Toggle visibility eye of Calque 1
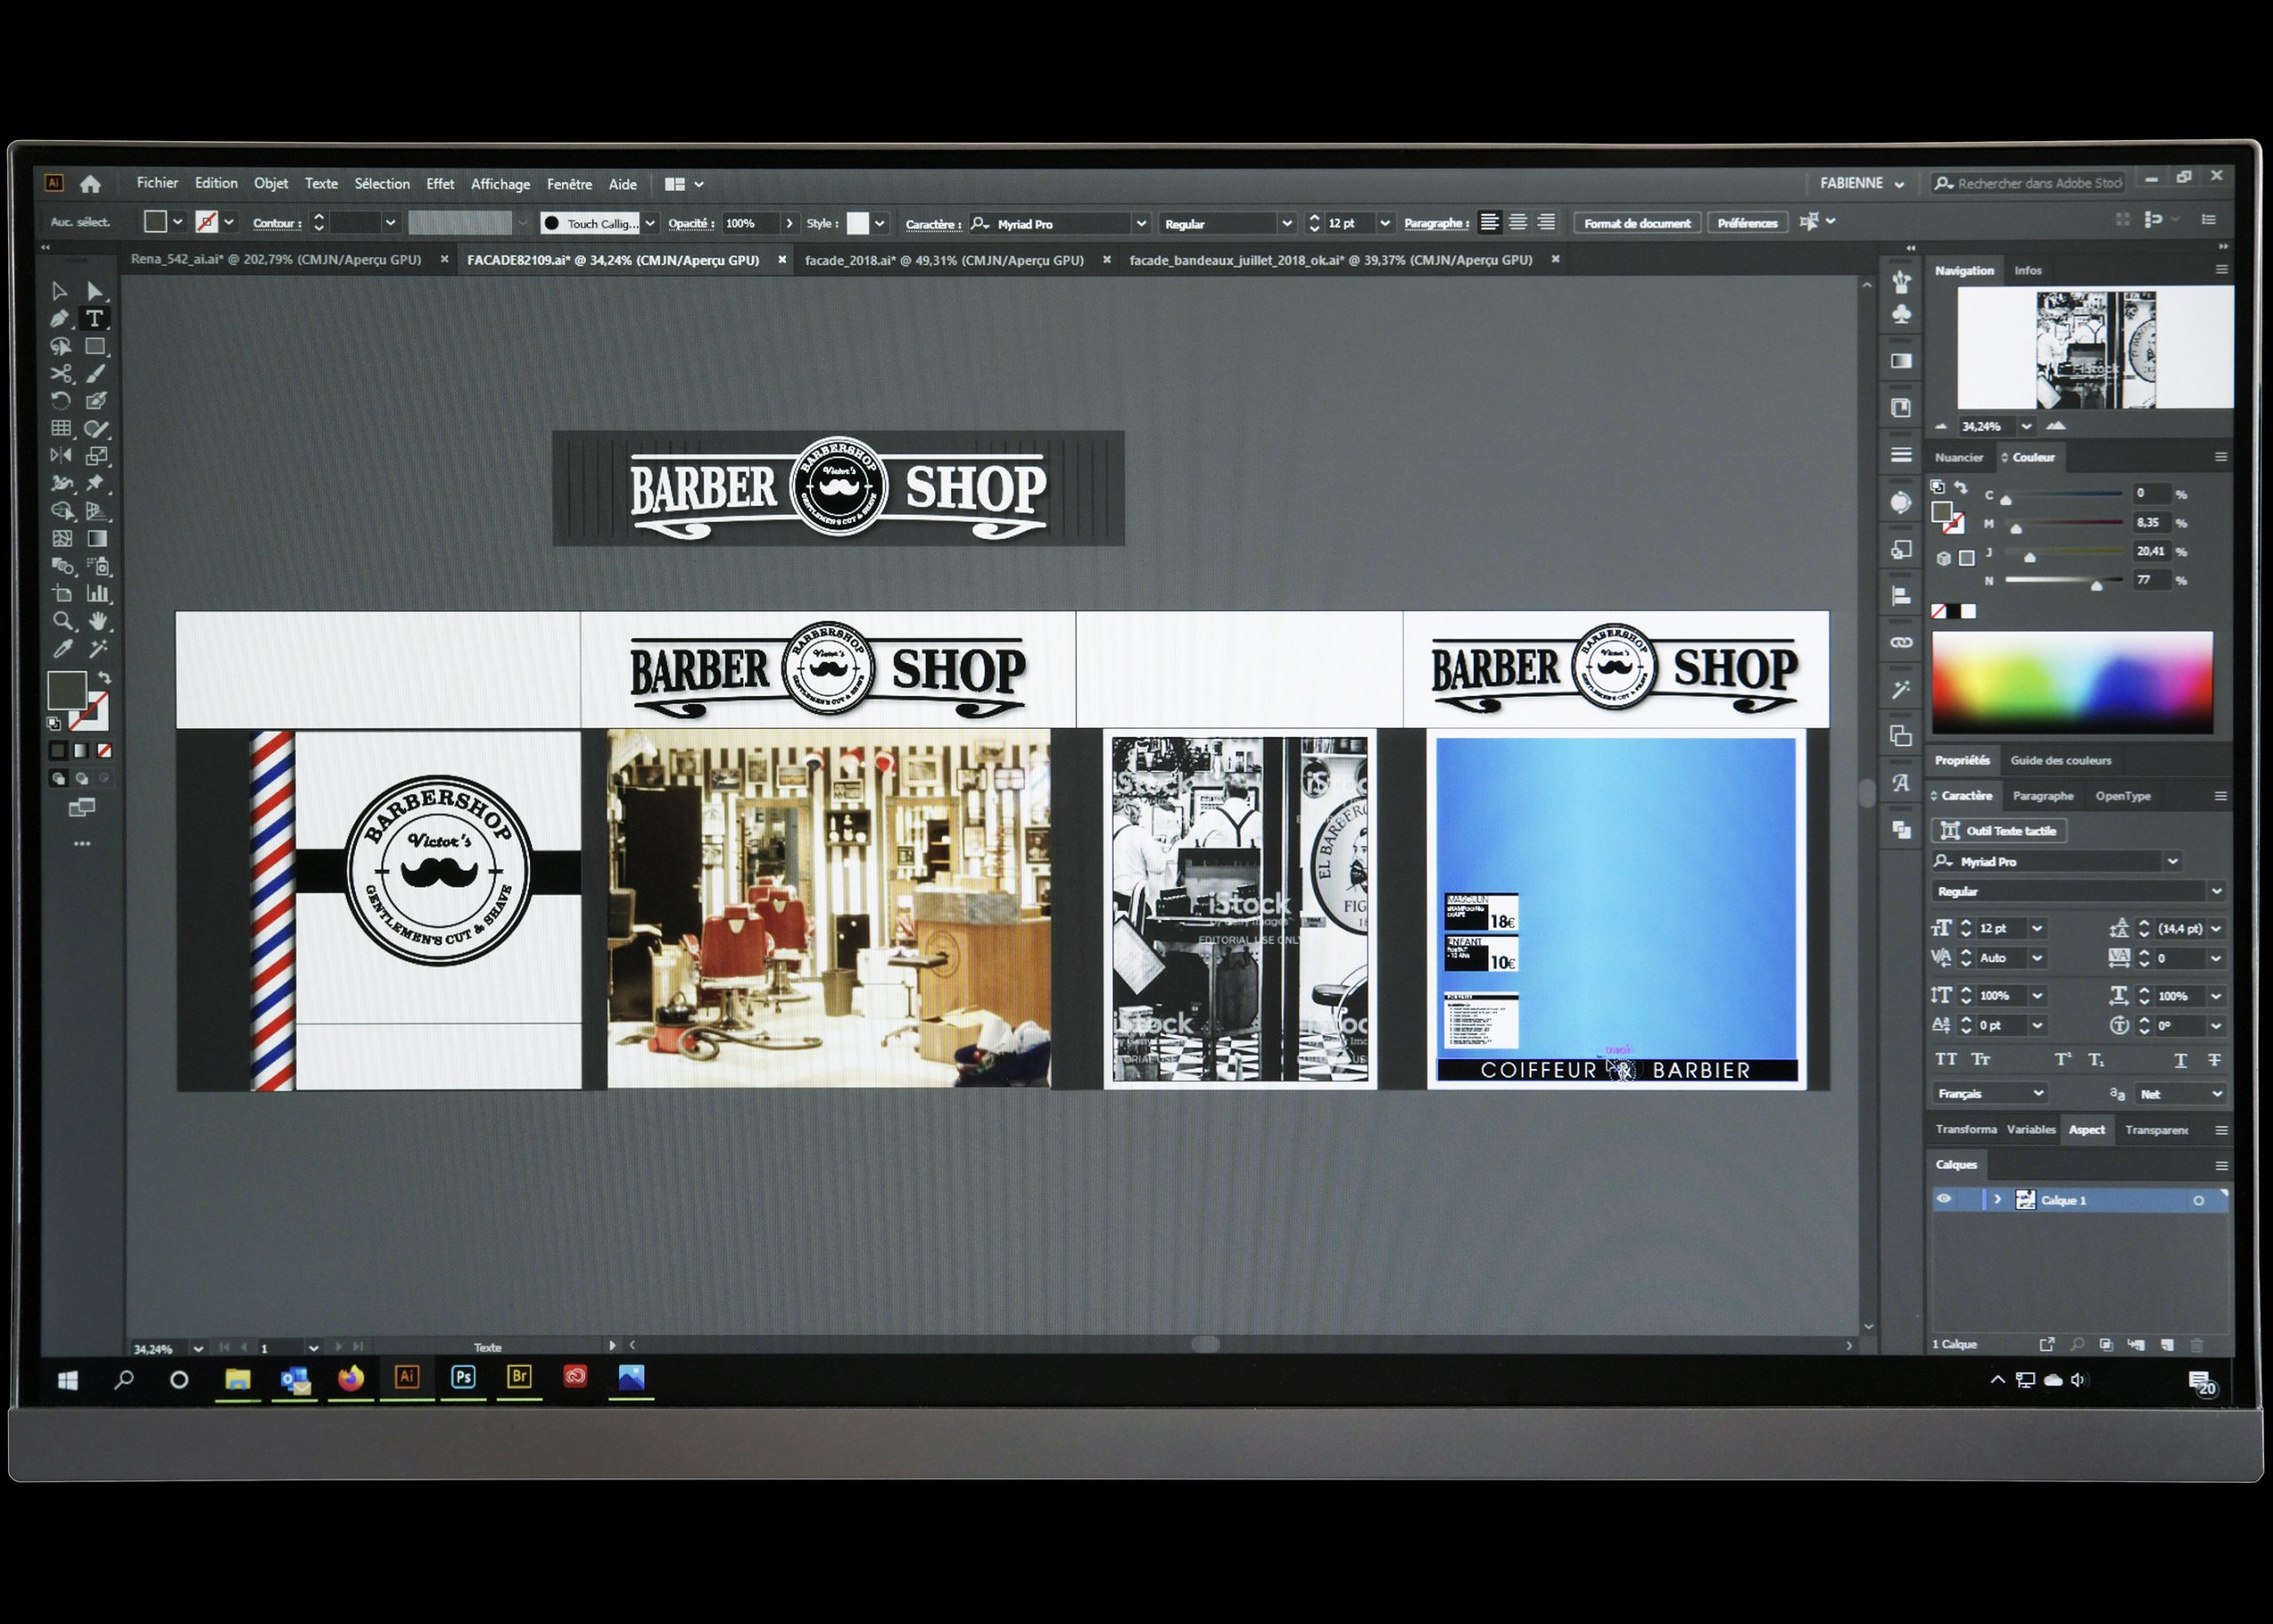Image resolution: width=2273 pixels, height=1624 pixels. [x=1944, y=1199]
